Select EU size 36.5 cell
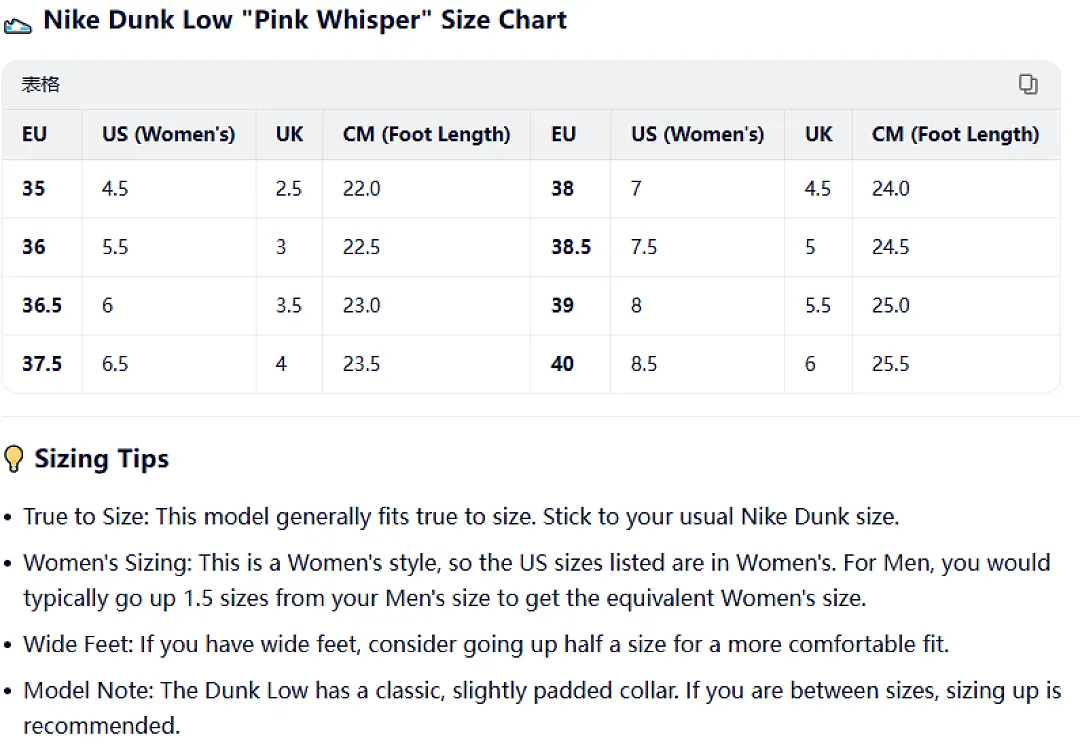Screen dimensions: 1080x750 point(42,305)
